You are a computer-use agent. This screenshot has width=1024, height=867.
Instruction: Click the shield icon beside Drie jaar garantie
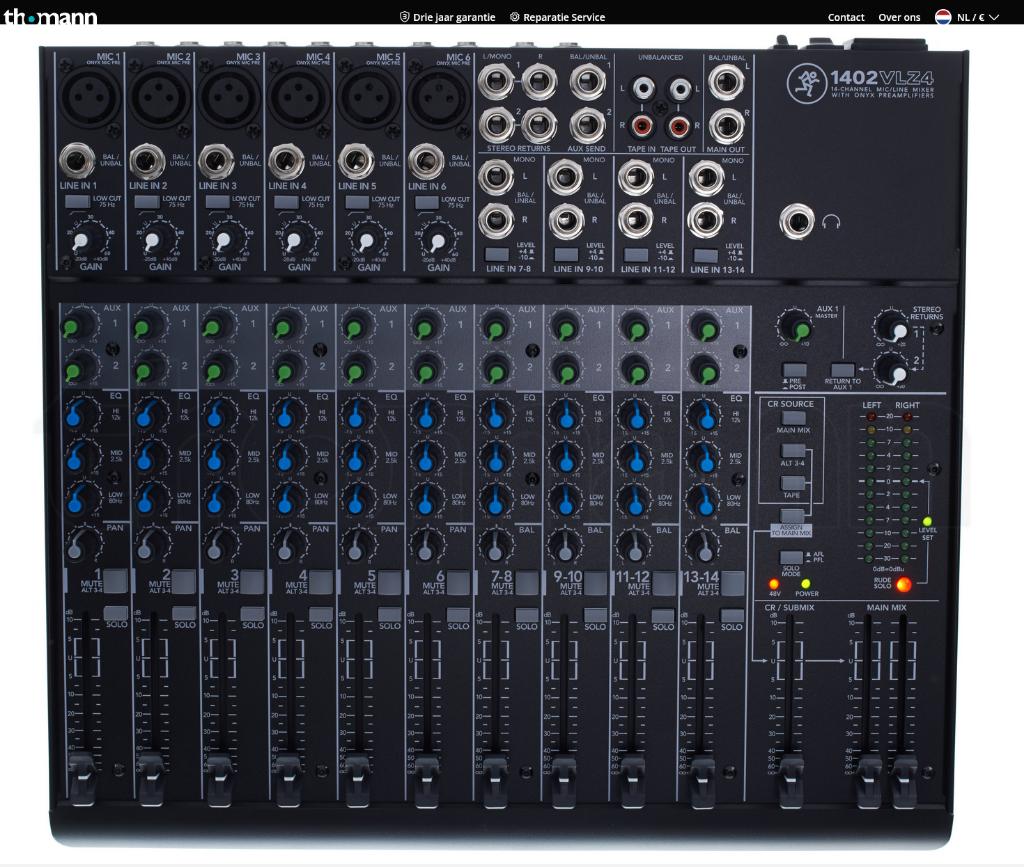(x=404, y=17)
